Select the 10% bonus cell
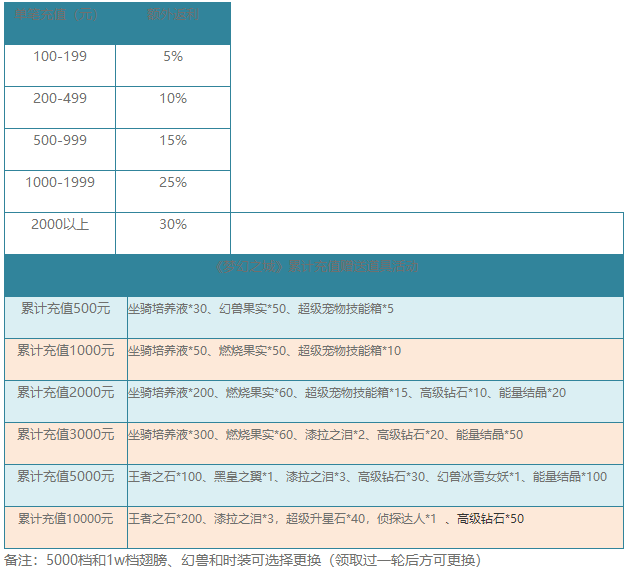The image size is (629, 573). [x=173, y=99]
